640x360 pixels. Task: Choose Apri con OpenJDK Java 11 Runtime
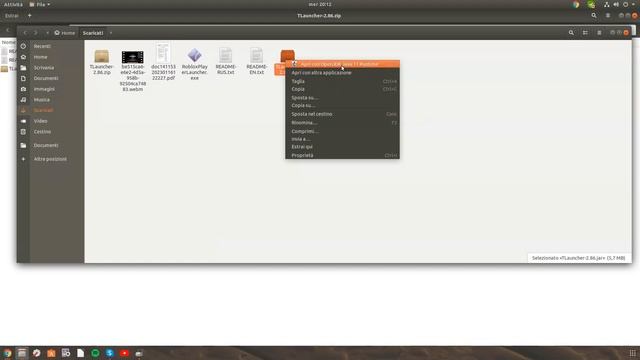click(x=342, y=64)
